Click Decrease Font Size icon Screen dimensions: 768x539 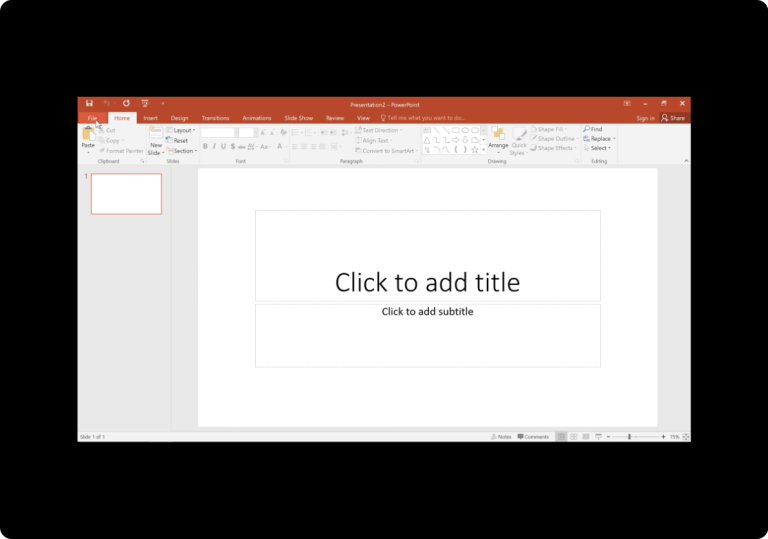[x=272, y=133]
